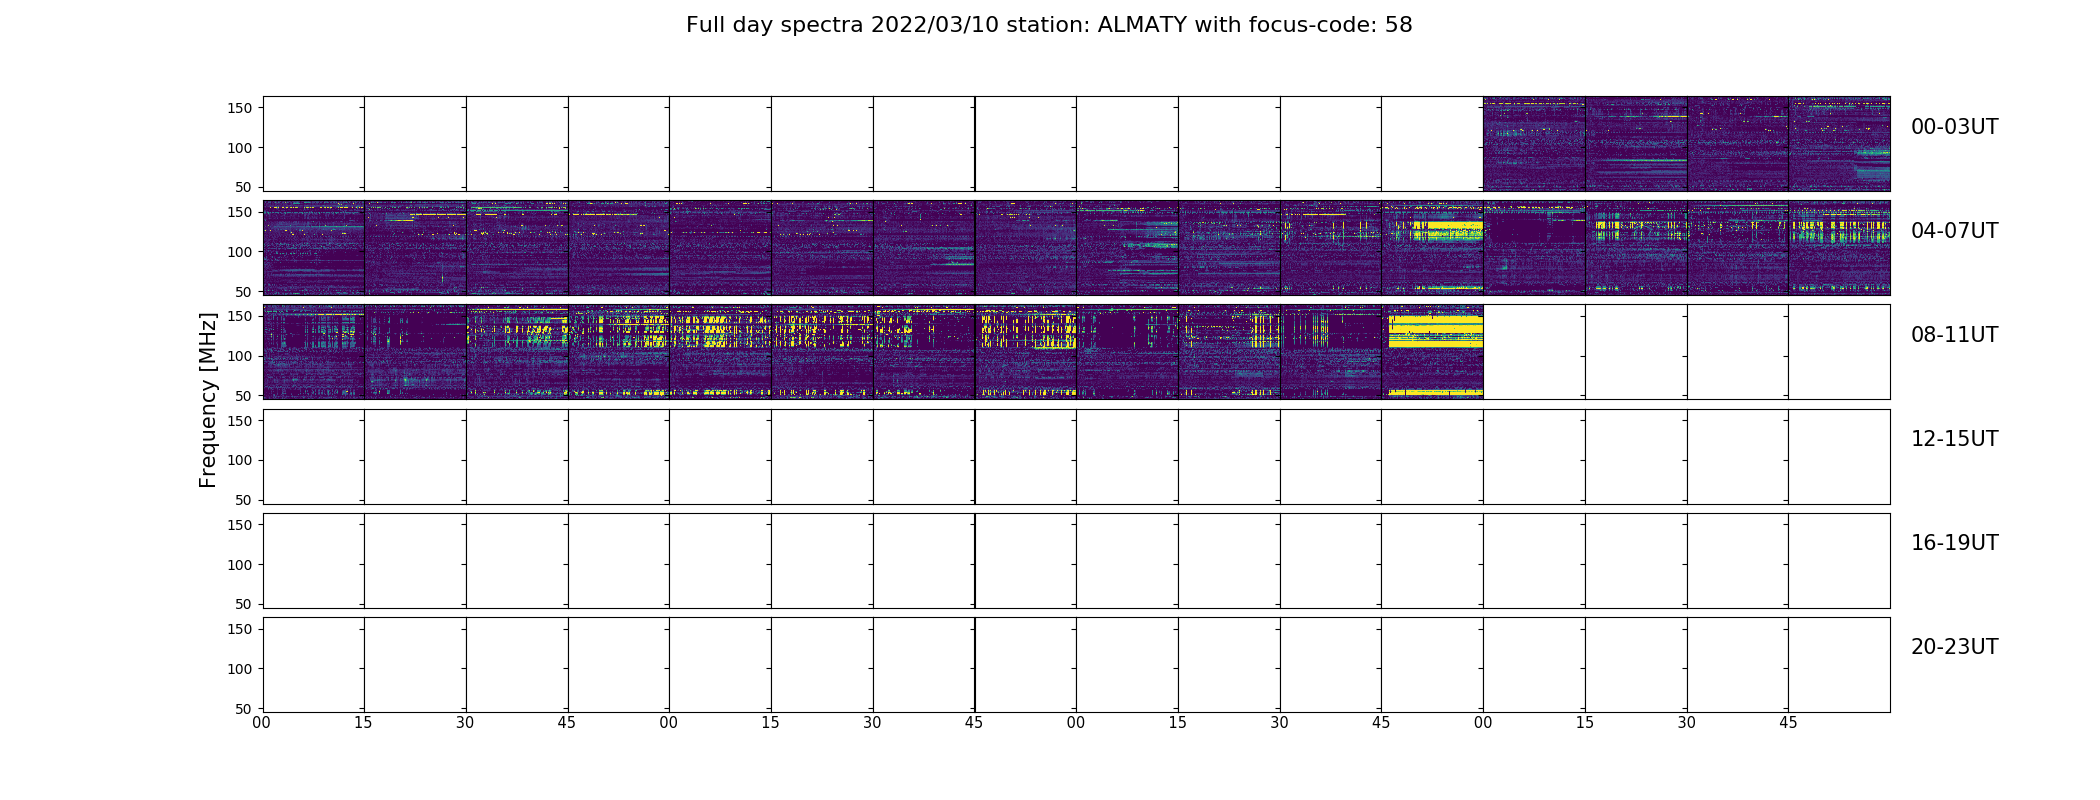The width and height of the screenshot is (2100, 800).
Task: Select the 08-11UT row label
Action: (x=1954, y=335)
